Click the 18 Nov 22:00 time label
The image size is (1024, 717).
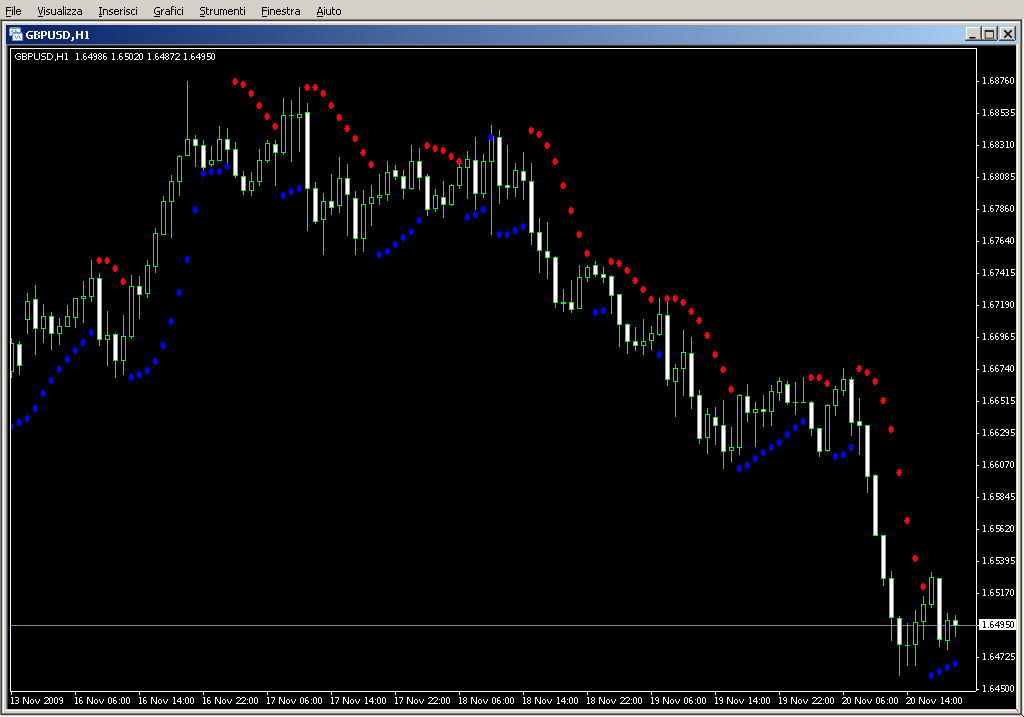(614, 701)
